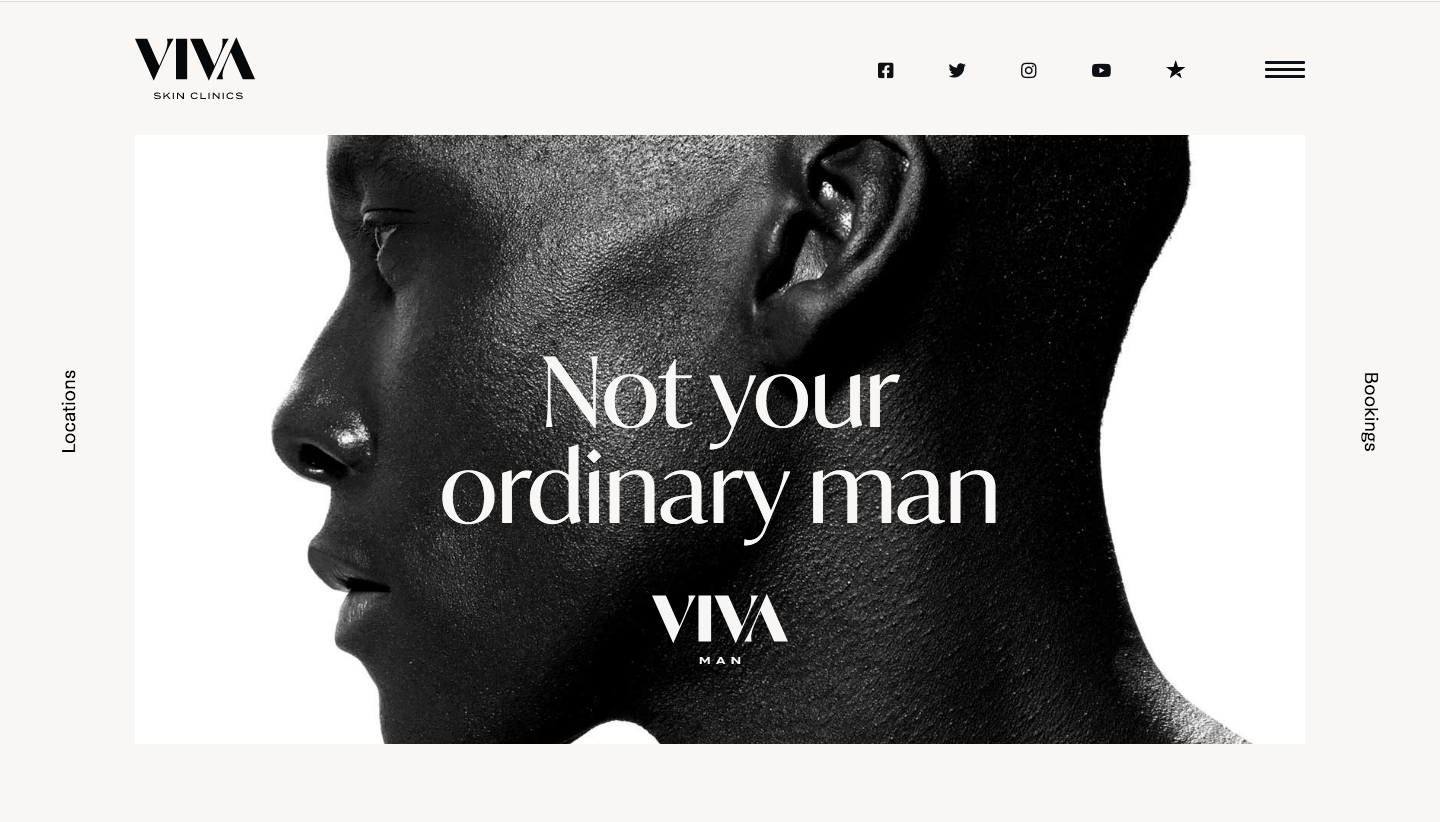Viewport: 1440px width, 822px height.
Task: Click the VIVA header logo lettering
Action: (x=195, y=59)
